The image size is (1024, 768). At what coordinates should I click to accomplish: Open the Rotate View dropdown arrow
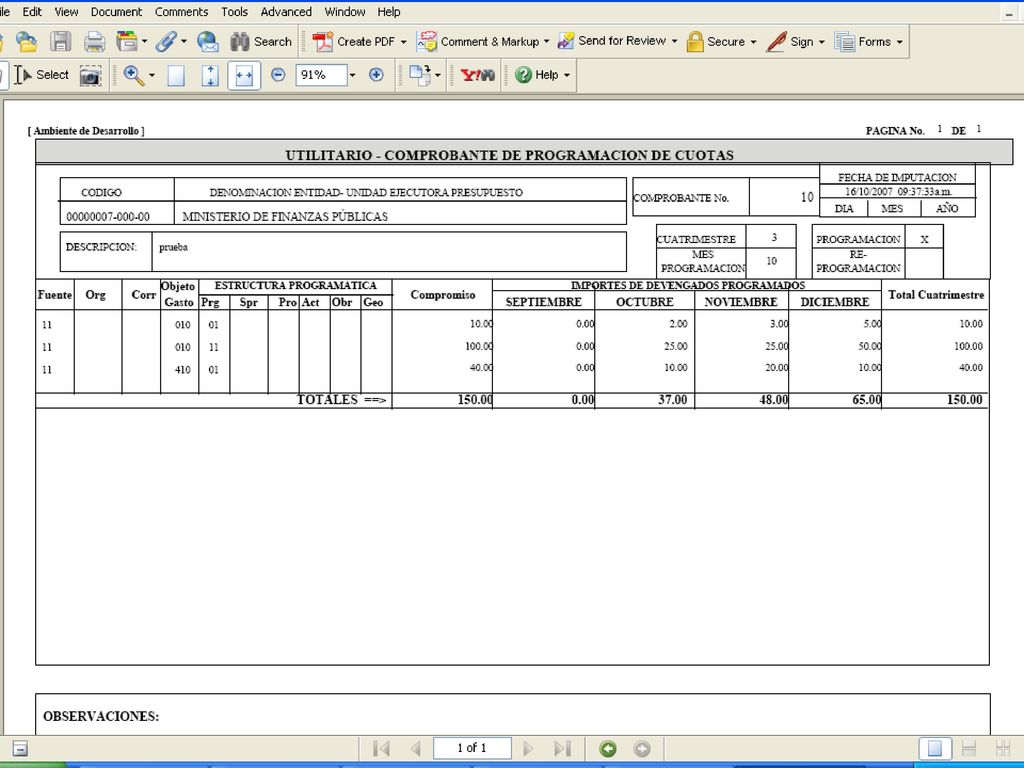(x=438, y=75)
